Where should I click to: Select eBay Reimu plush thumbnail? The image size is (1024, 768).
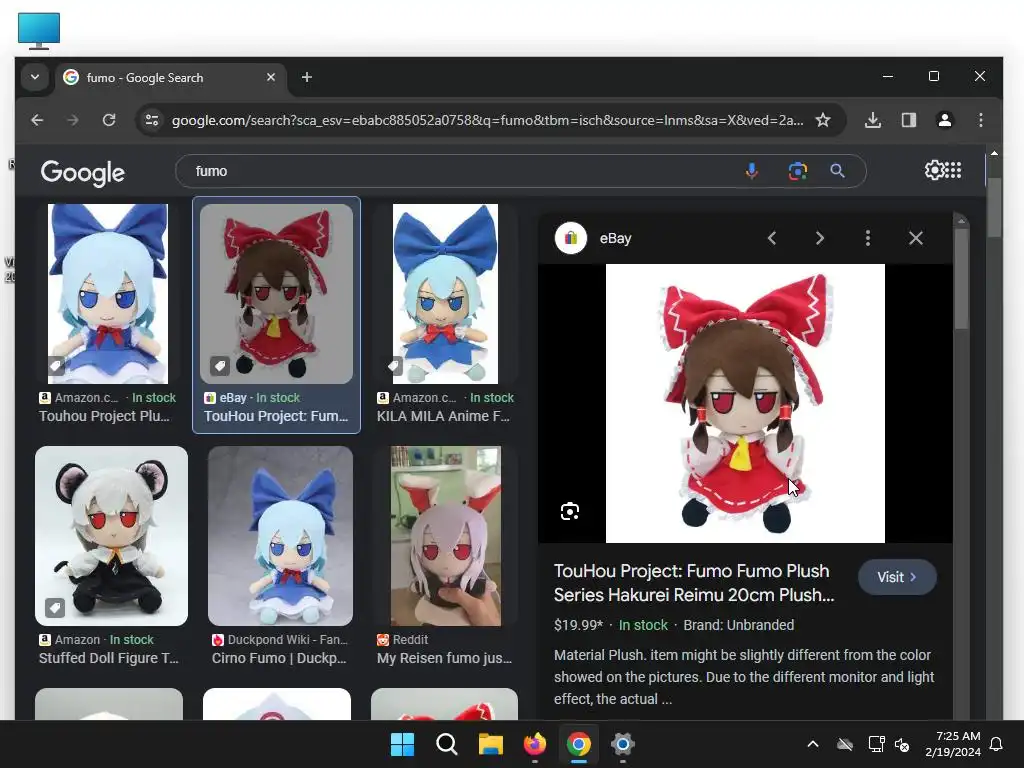click(276, 294)
